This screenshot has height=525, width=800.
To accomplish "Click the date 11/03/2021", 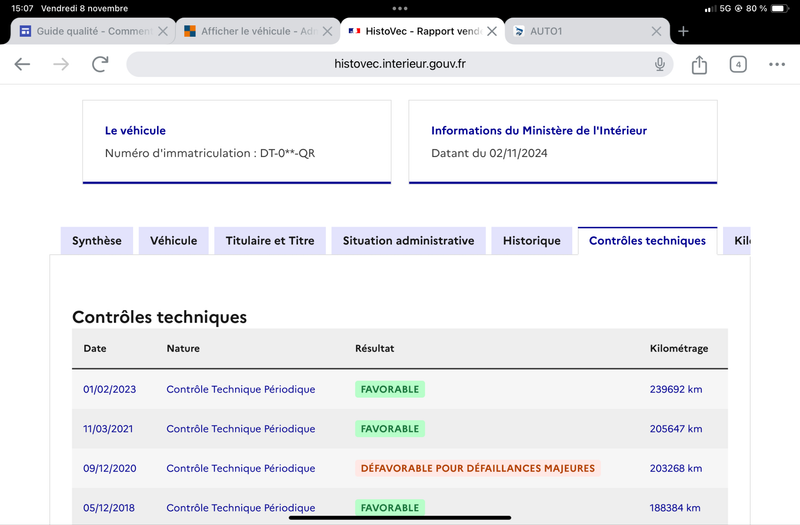I will coord(108,429).
